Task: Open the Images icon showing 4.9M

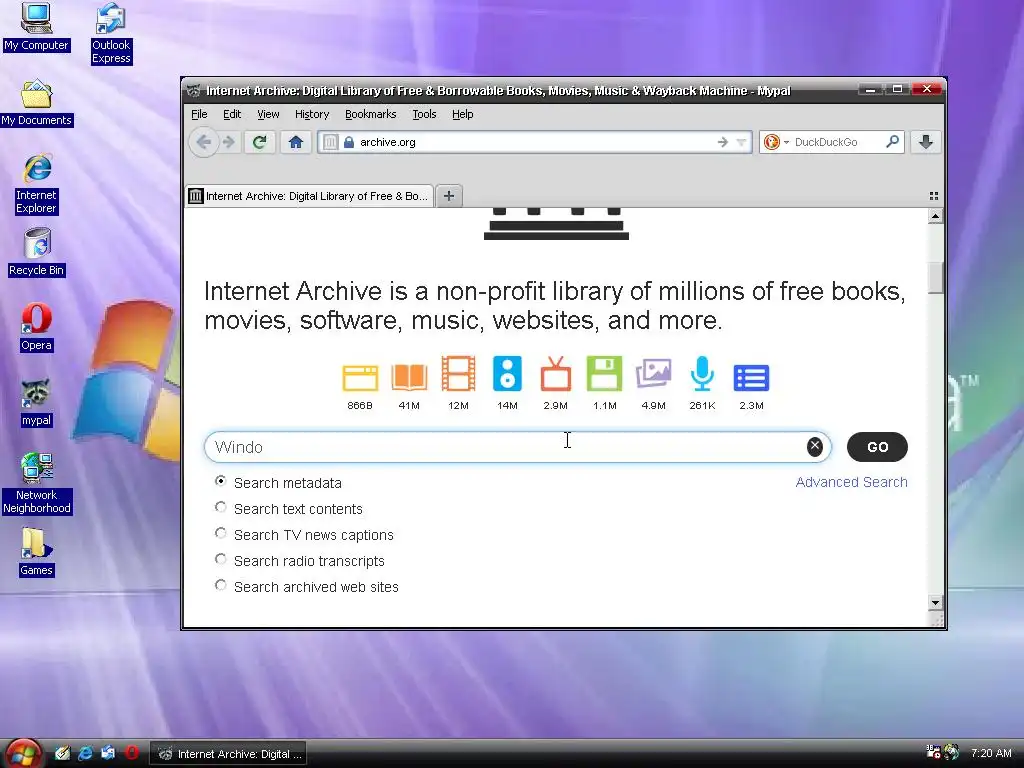Action: pyautogui.click(x=654, y=374)
